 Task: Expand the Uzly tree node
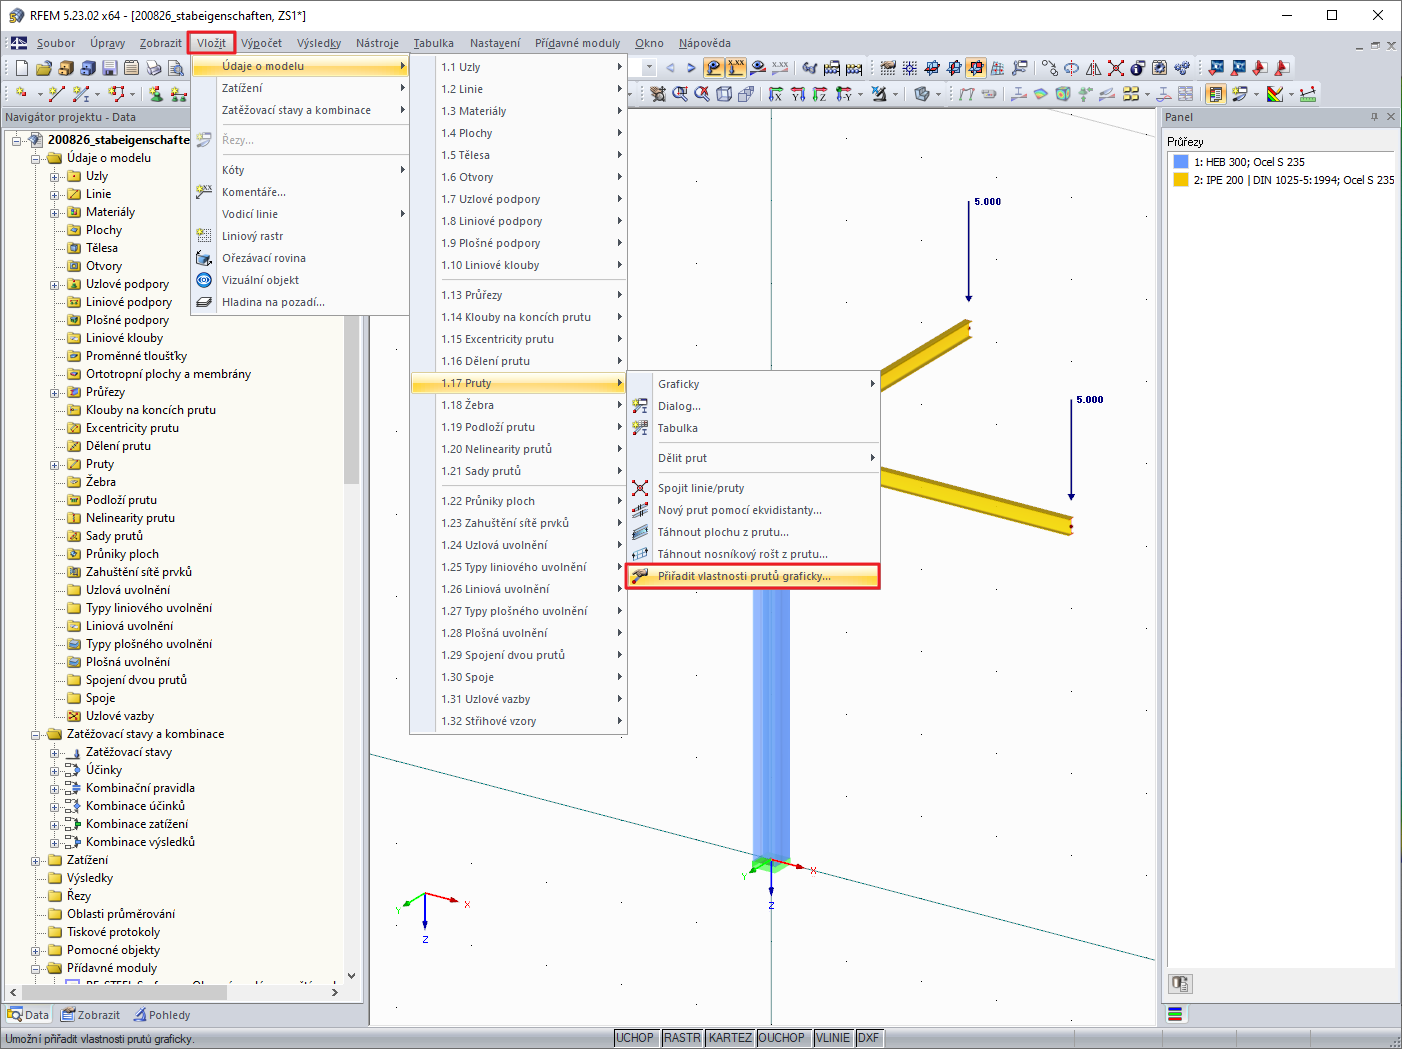point(55,177)
